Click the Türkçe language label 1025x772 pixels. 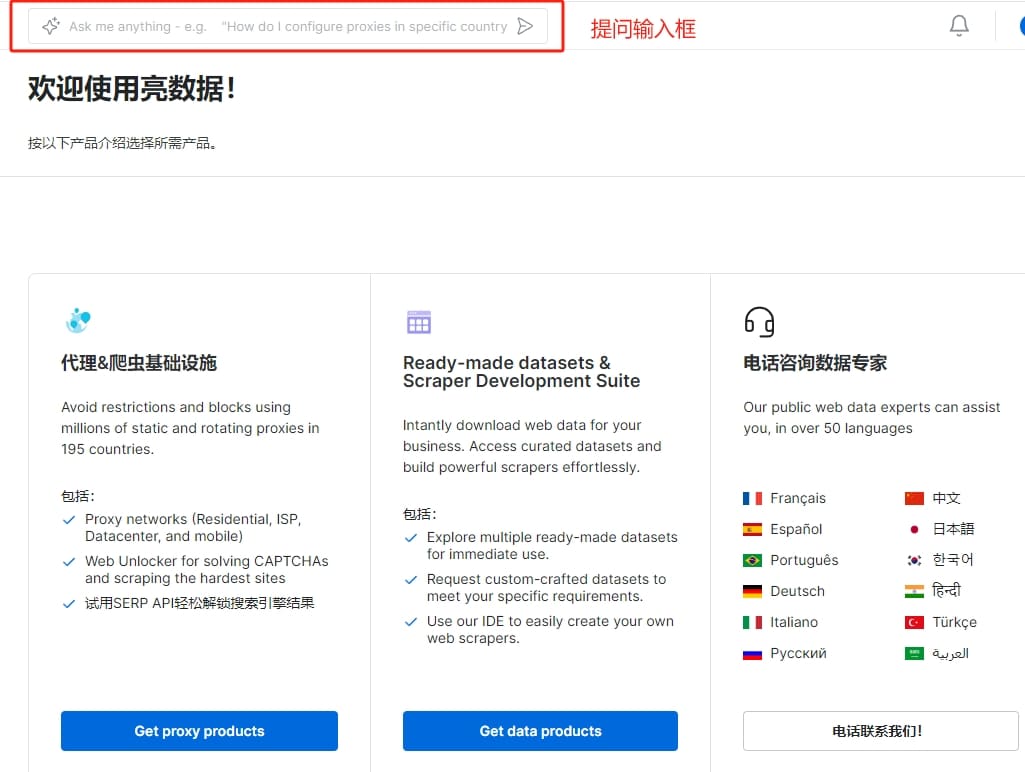click(x=954, y=622)
